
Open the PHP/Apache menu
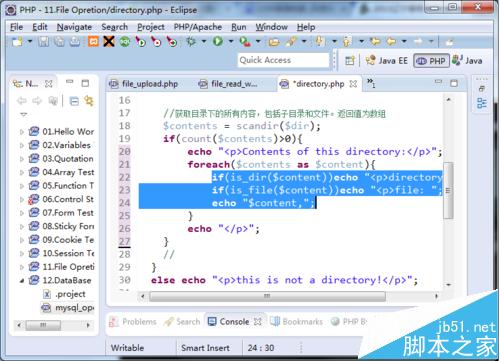[x=198, y=27]
